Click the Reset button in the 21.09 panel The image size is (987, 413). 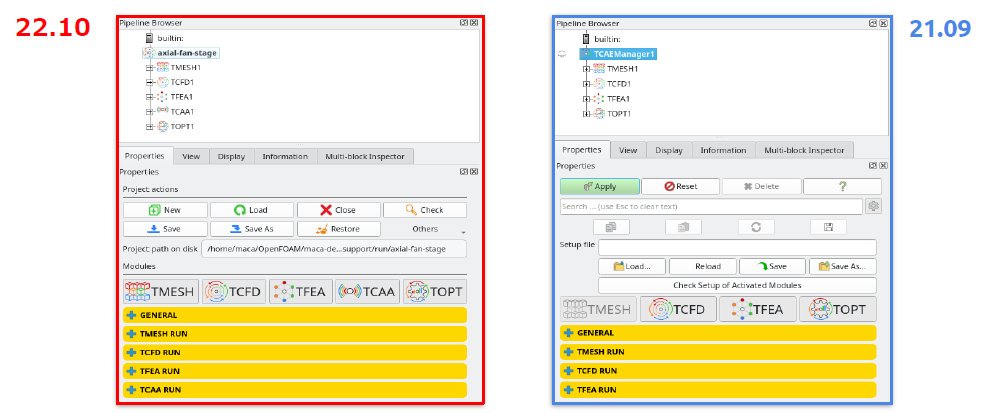tap(680, 186)
